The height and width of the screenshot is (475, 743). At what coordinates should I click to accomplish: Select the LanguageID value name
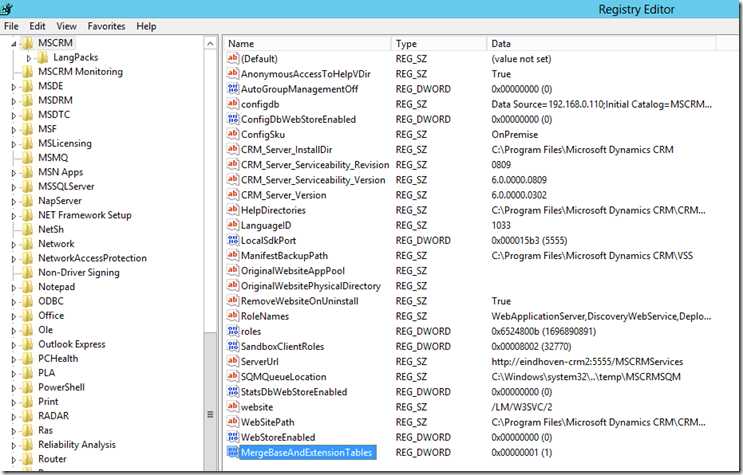[266, 225]
